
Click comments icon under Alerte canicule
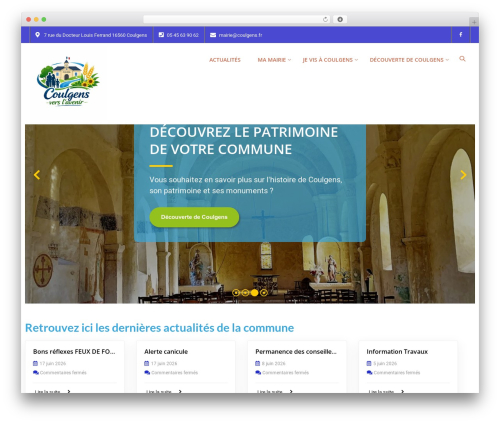pos(147,372)
